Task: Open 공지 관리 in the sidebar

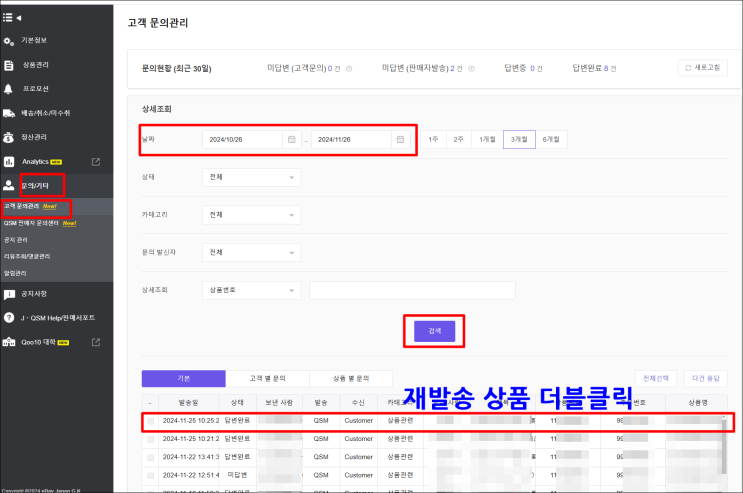Action: 16,240
